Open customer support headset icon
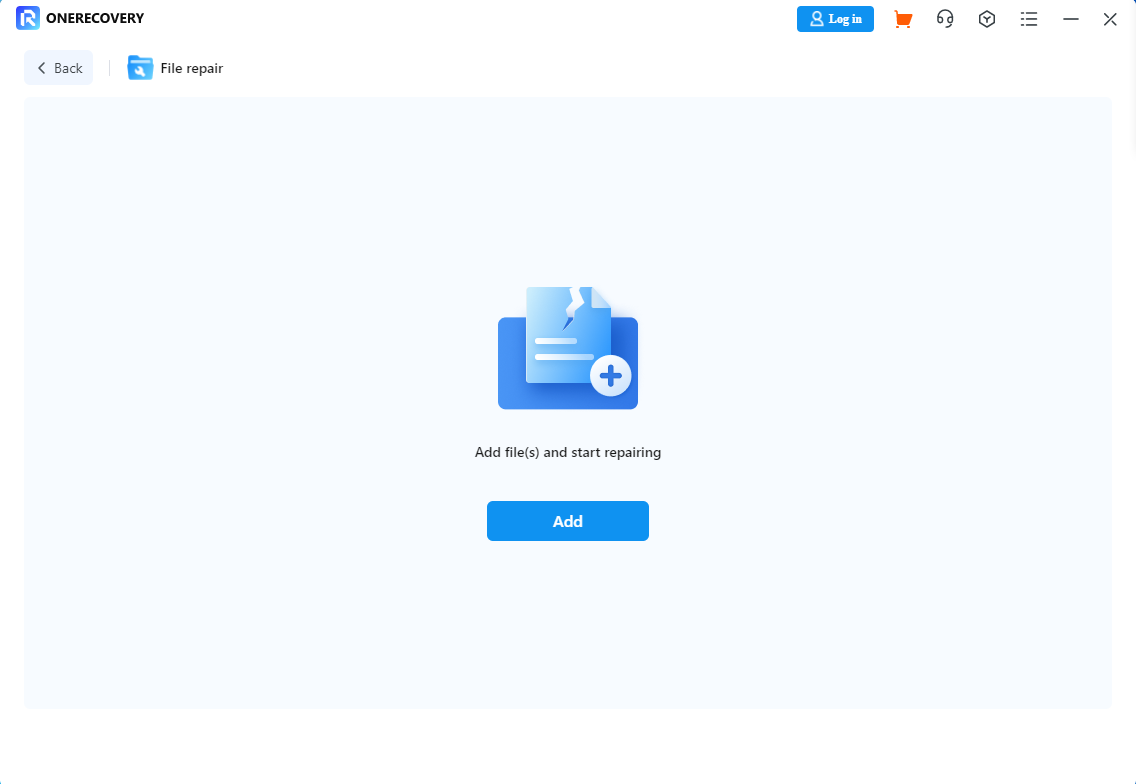 945,19
